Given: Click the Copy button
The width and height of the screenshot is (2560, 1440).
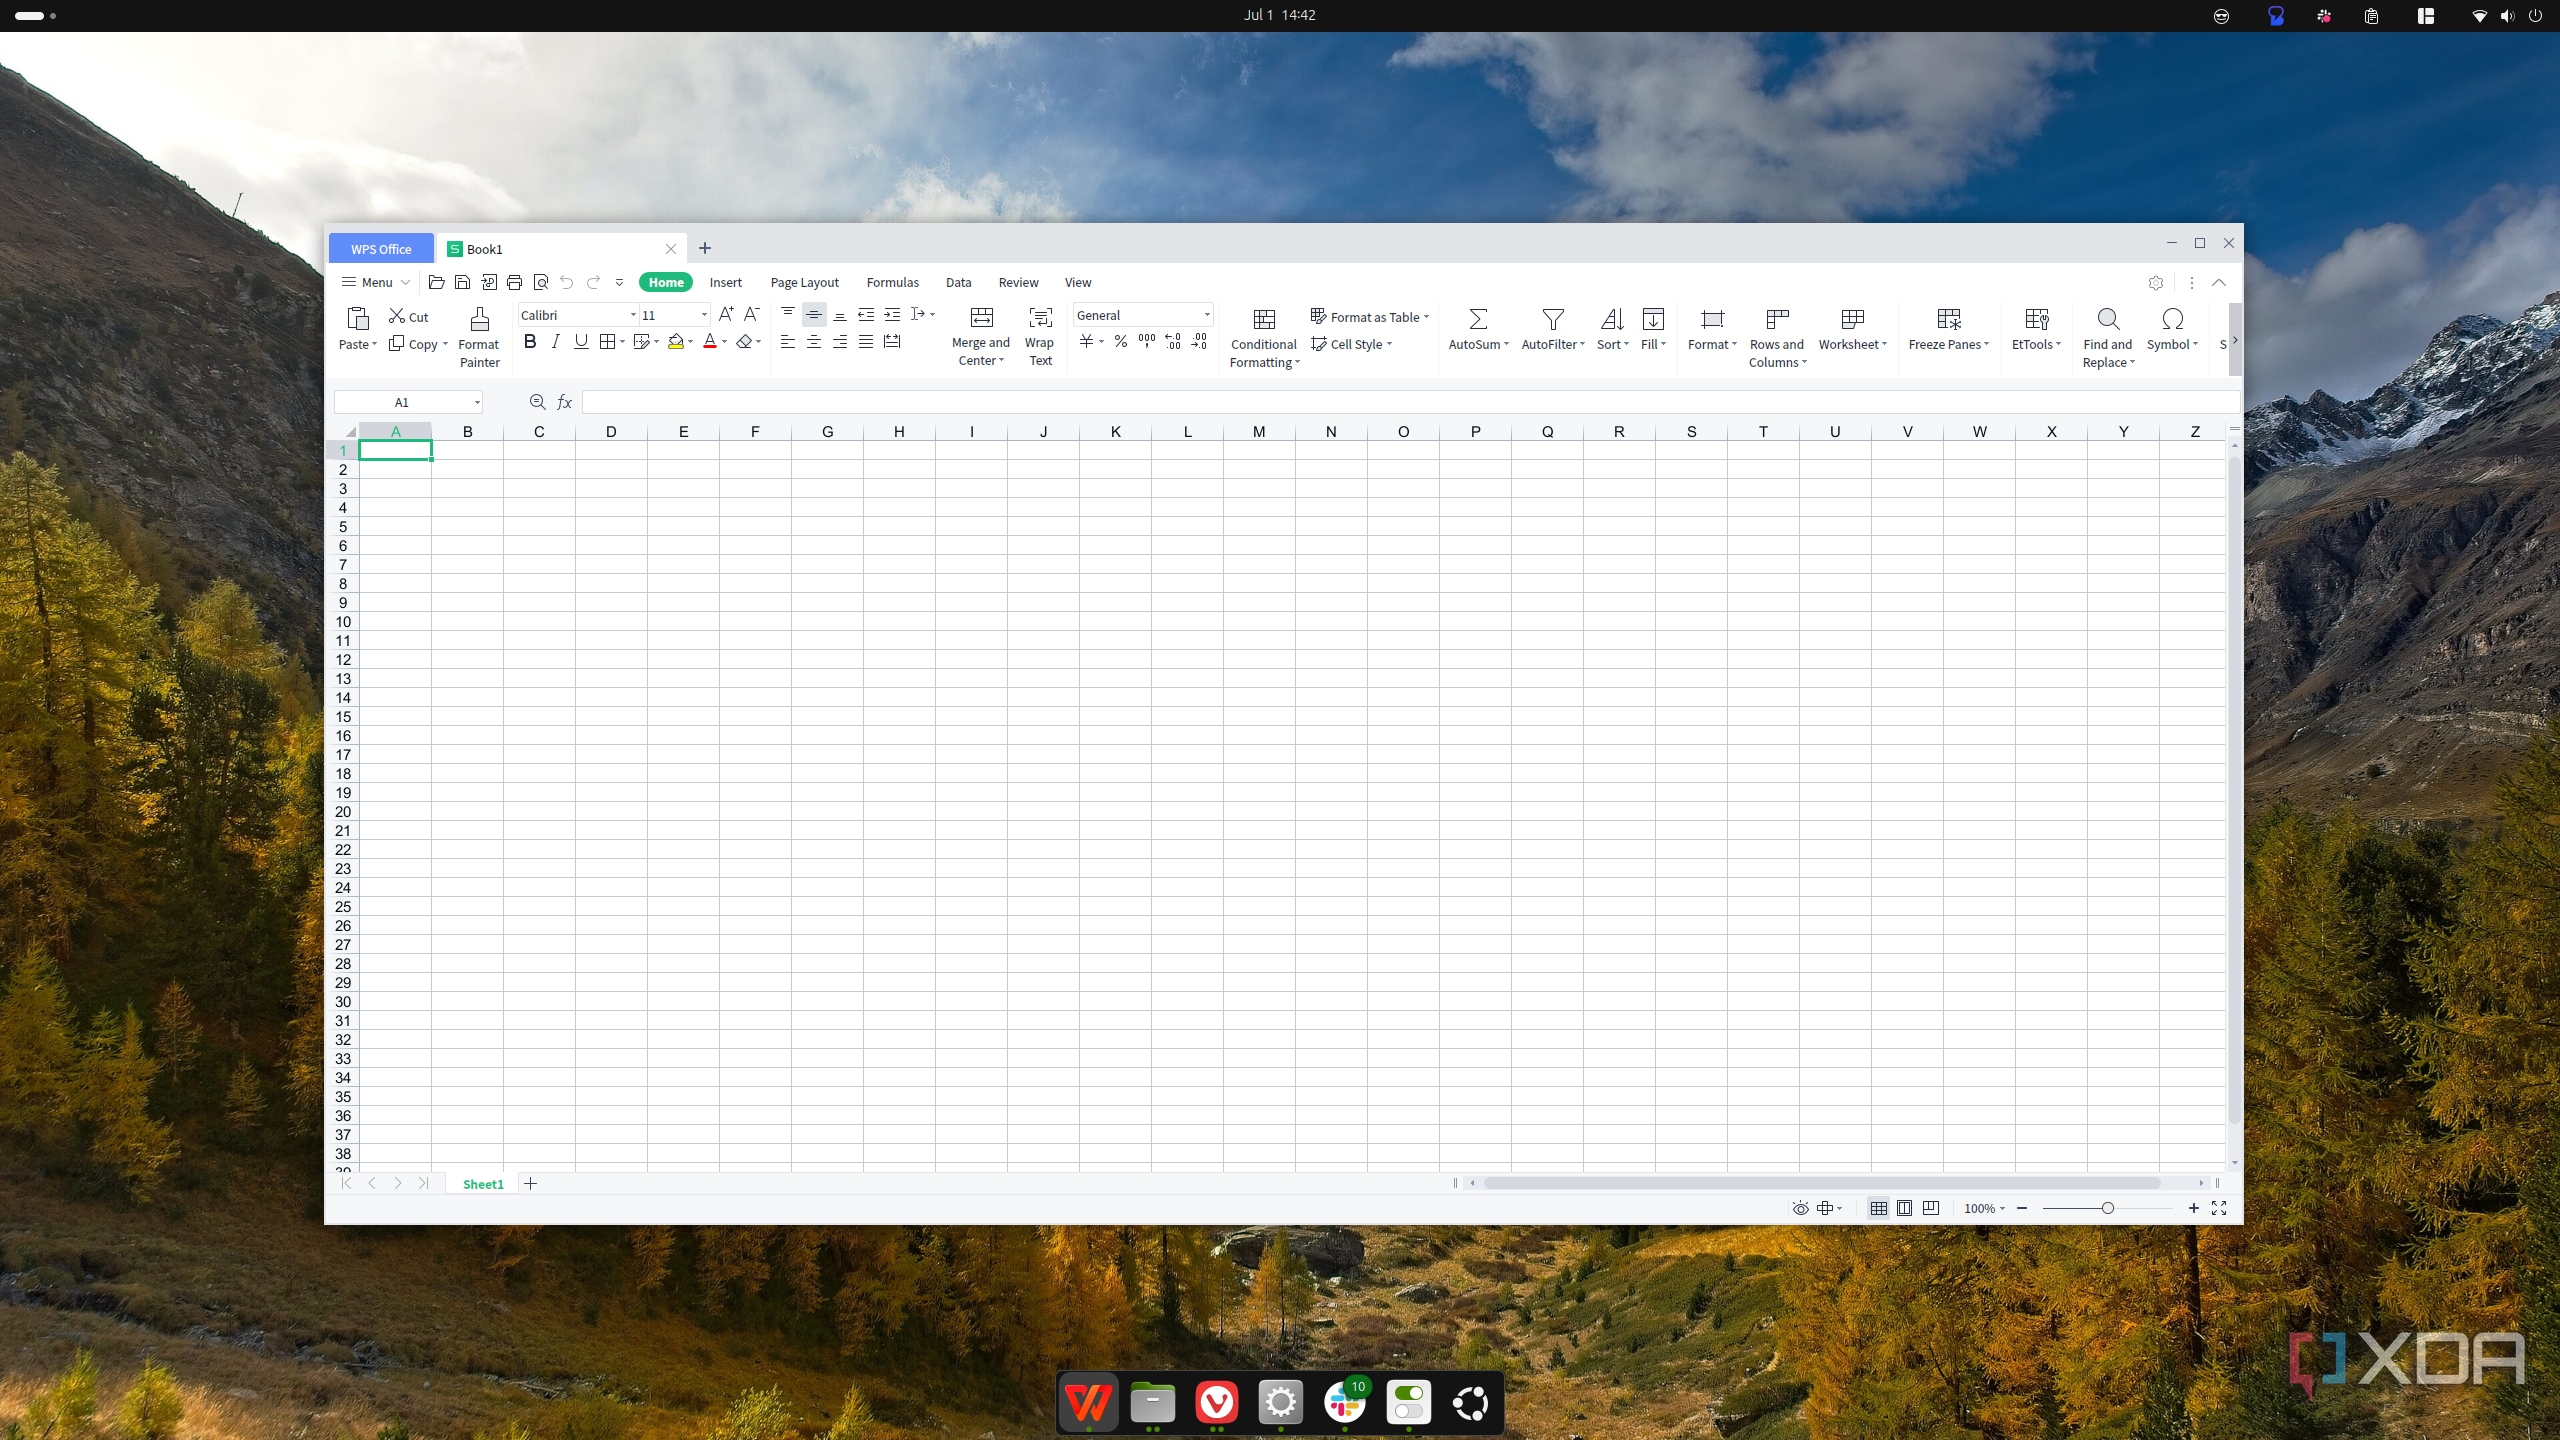Looking at the screenshot, I should click(414, 344).
